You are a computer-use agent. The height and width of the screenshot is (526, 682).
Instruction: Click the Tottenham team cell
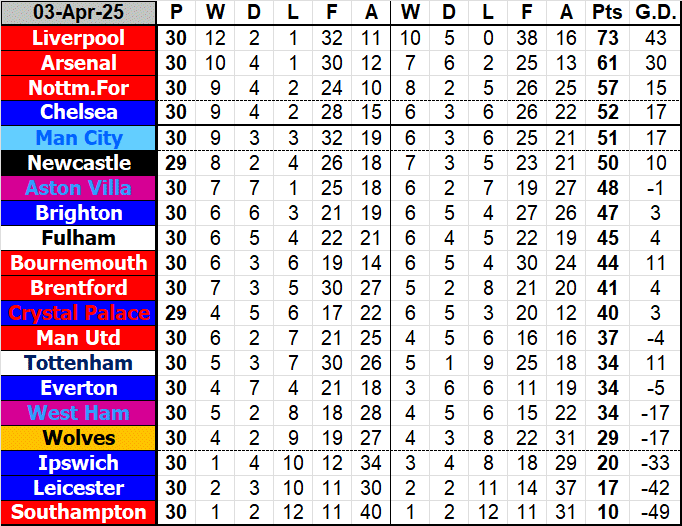click(x=79, y=363)
